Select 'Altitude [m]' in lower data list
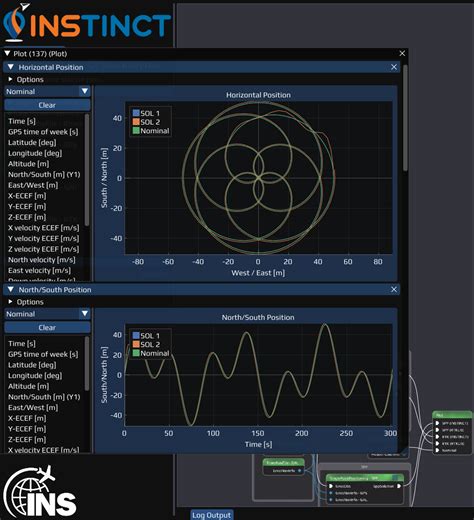The height and width of the screenshot is (520, 474). click(29, 386)
